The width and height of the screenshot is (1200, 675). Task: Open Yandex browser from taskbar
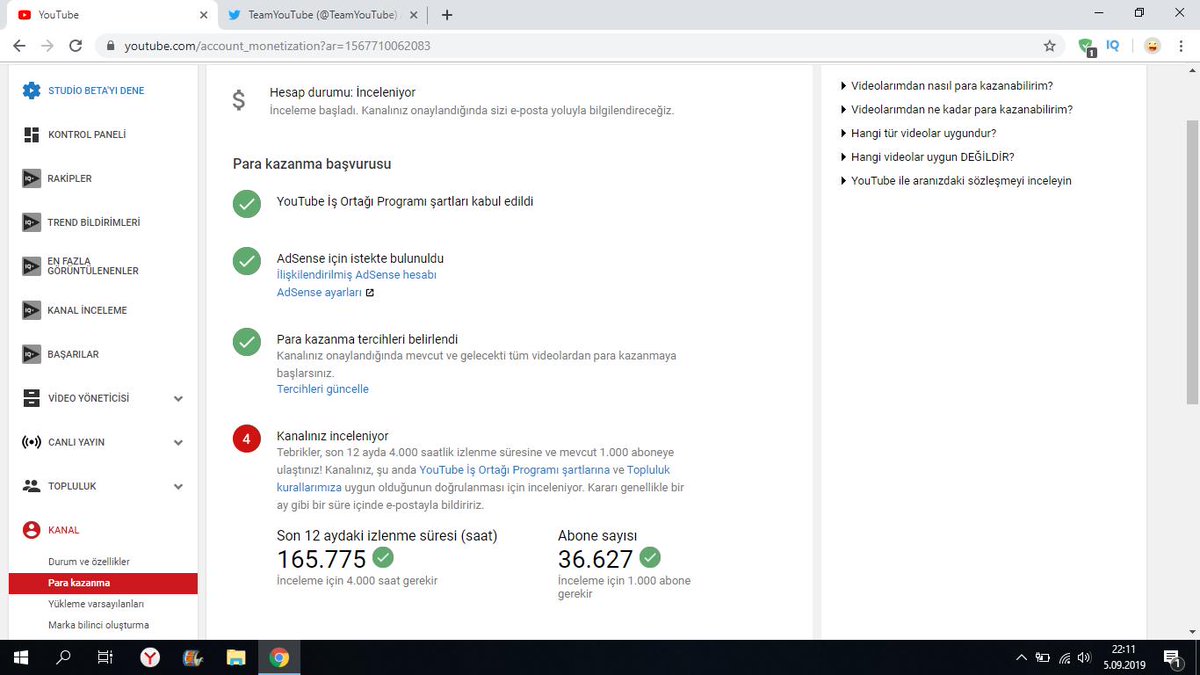tap(149, 657)
